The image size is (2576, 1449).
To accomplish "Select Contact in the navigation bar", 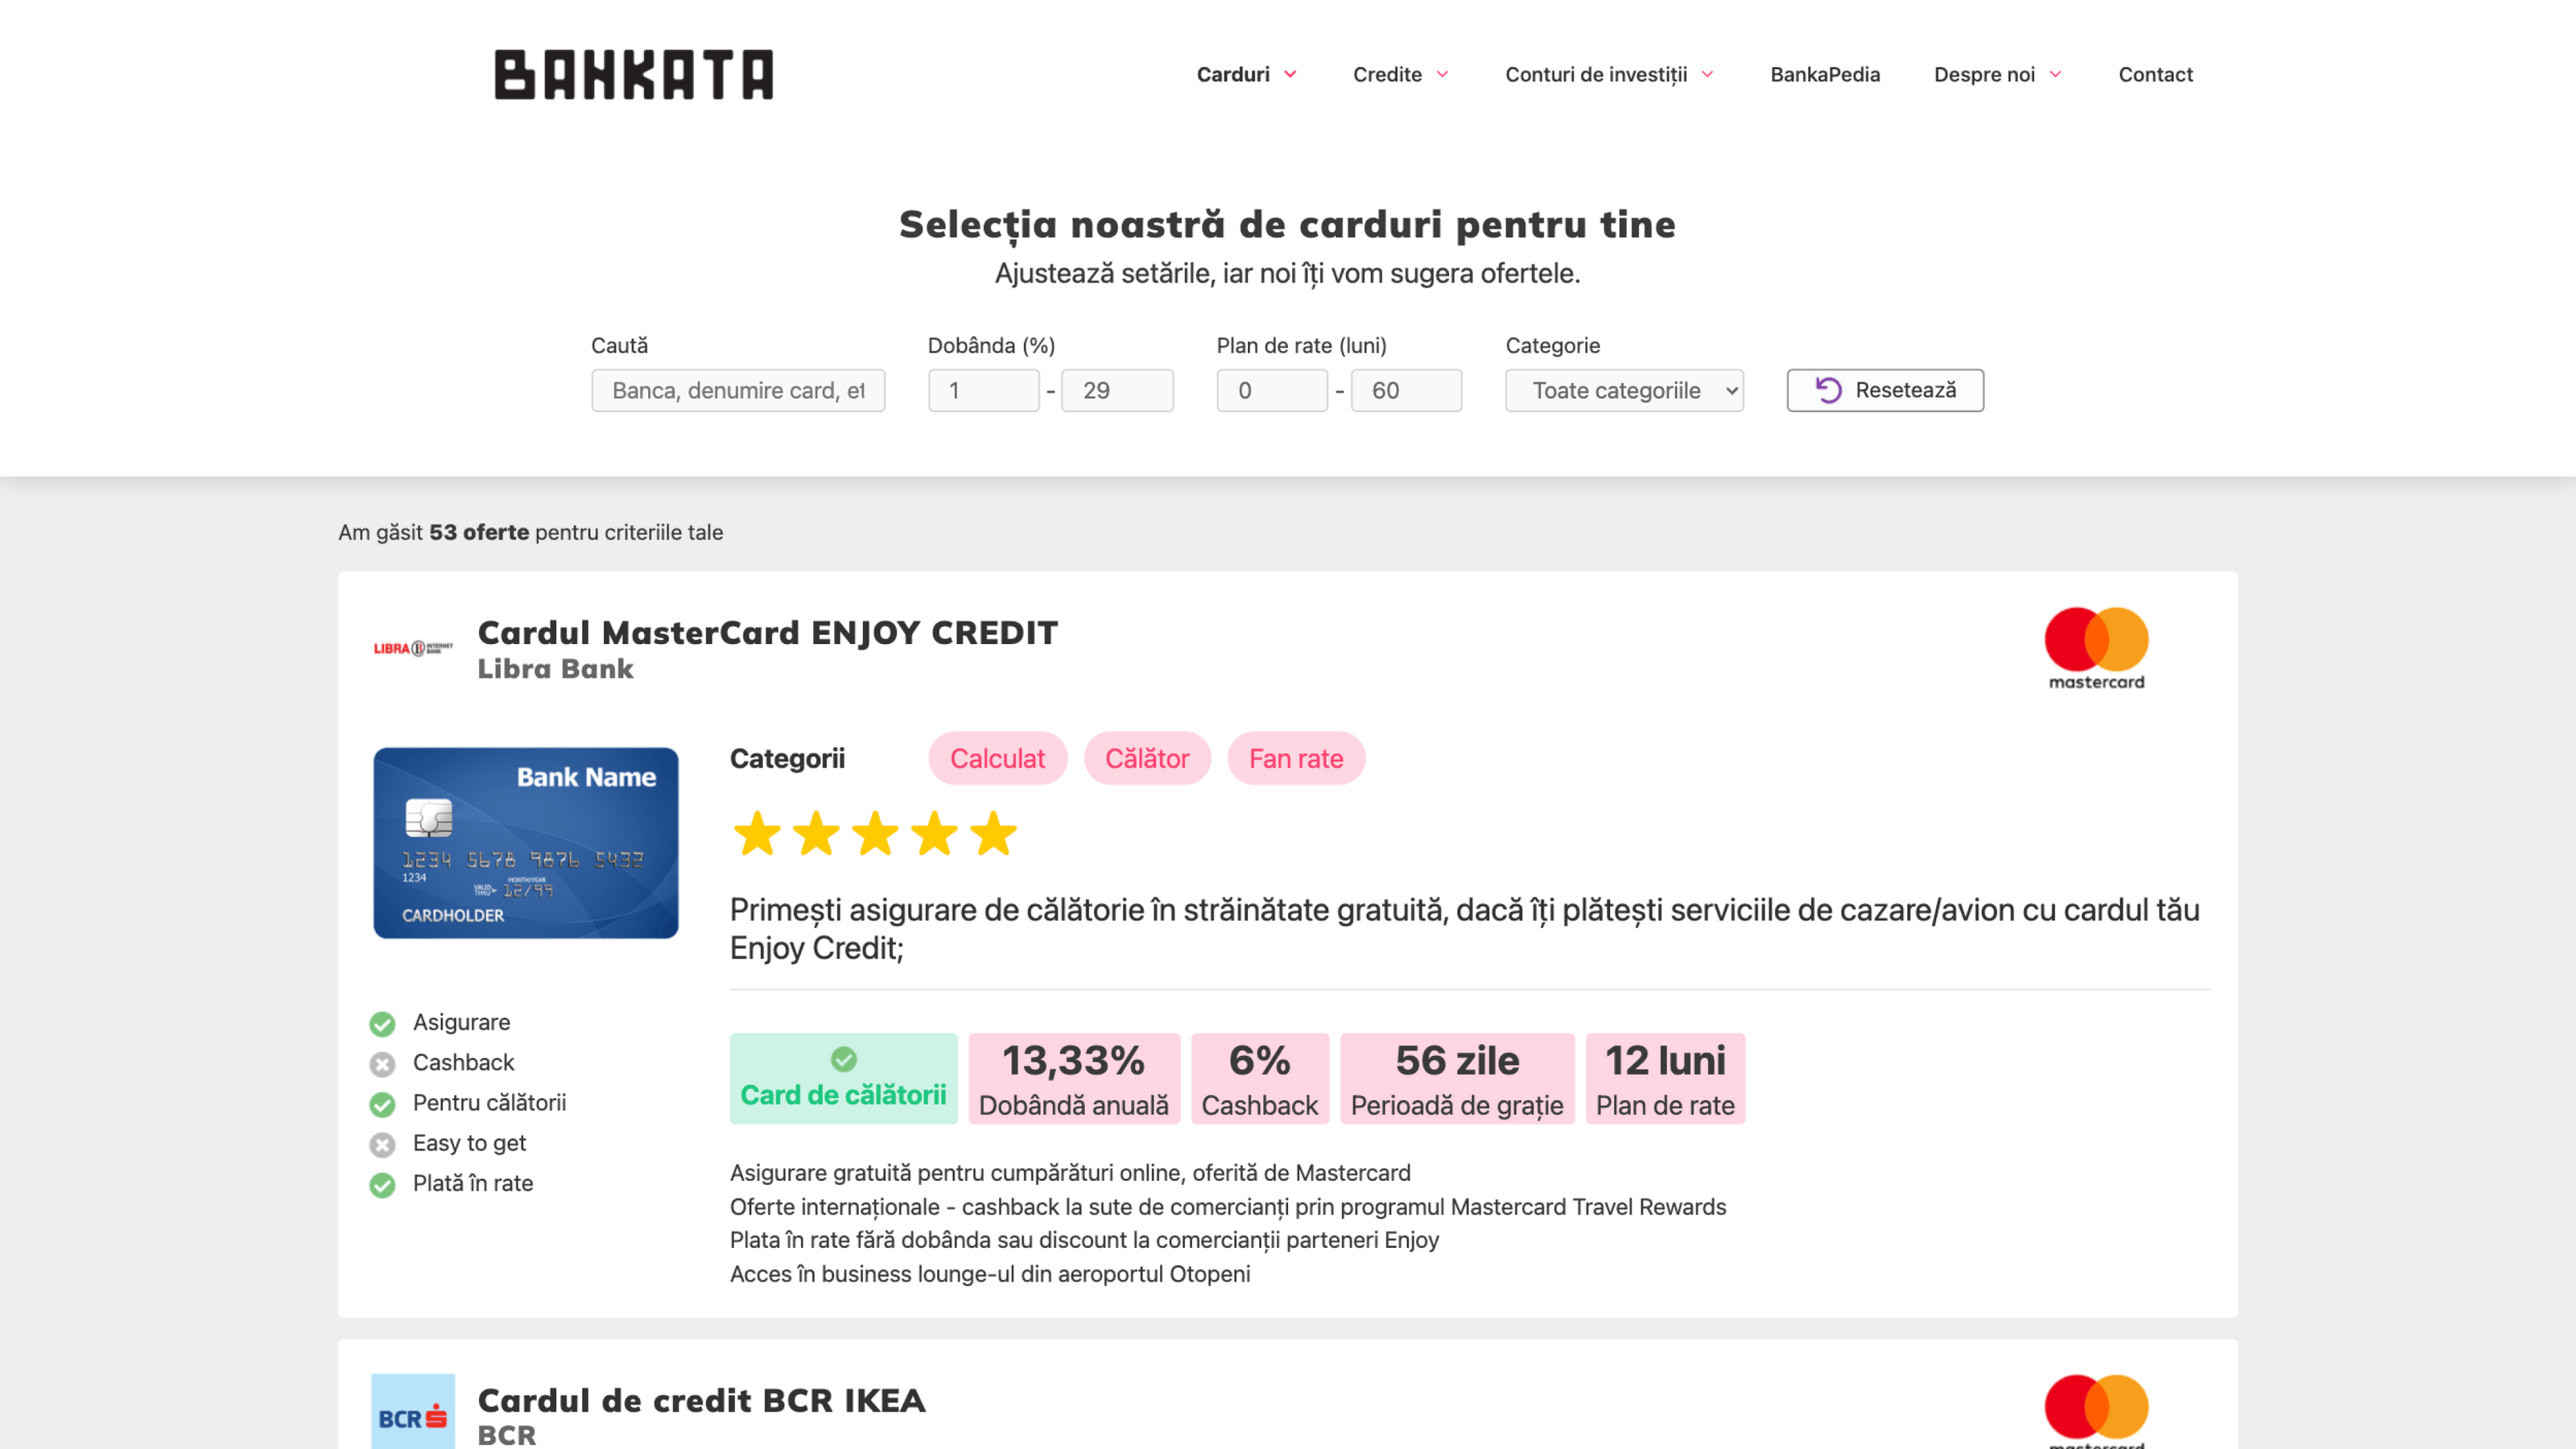I will (x=2155, y=74).
